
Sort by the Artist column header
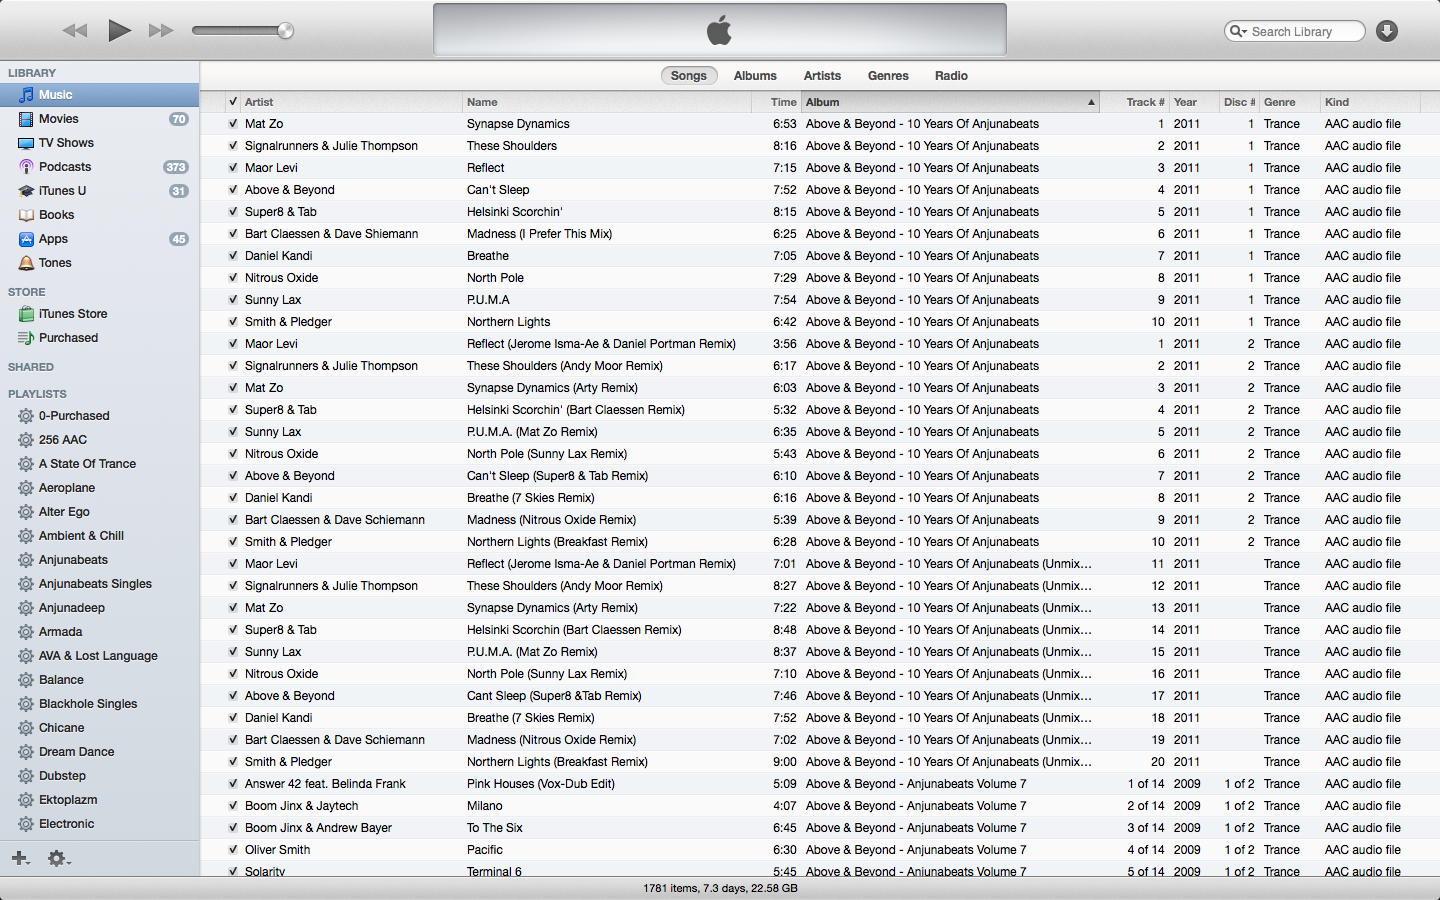click(x=351, y=102)
